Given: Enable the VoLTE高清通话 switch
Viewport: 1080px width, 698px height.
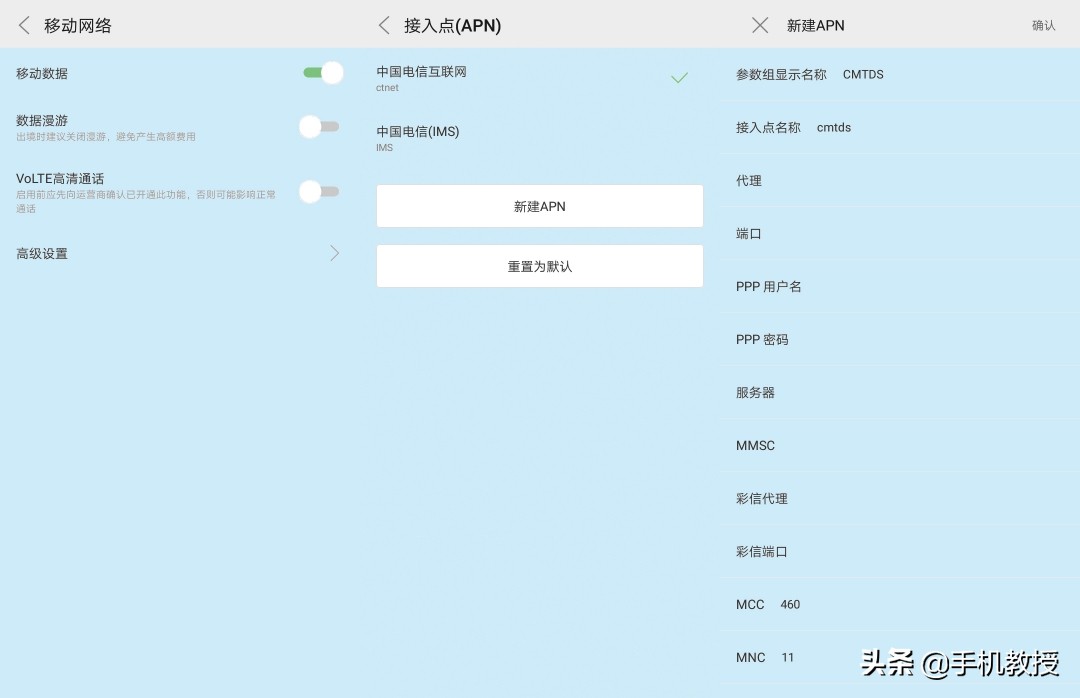Looking at the screenshot, I should click(x=320, y=191).
